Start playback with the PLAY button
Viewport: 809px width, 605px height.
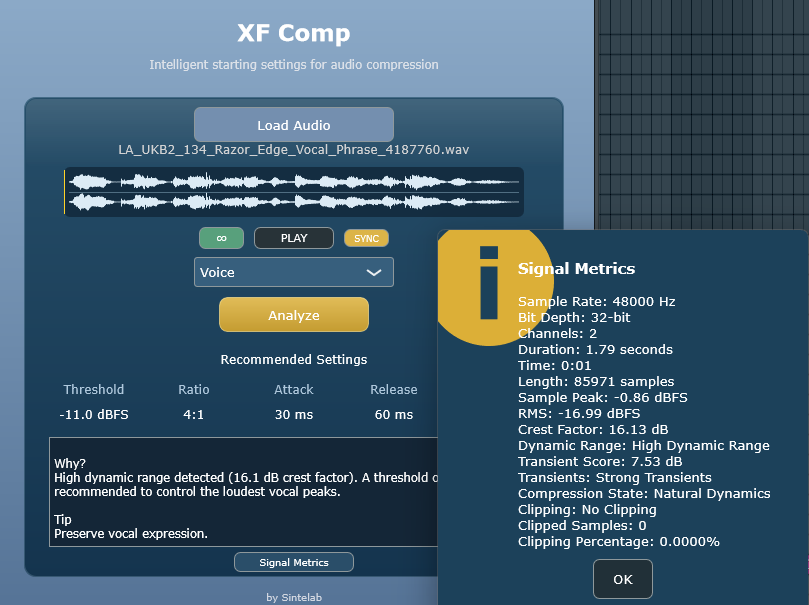point(294,238)
